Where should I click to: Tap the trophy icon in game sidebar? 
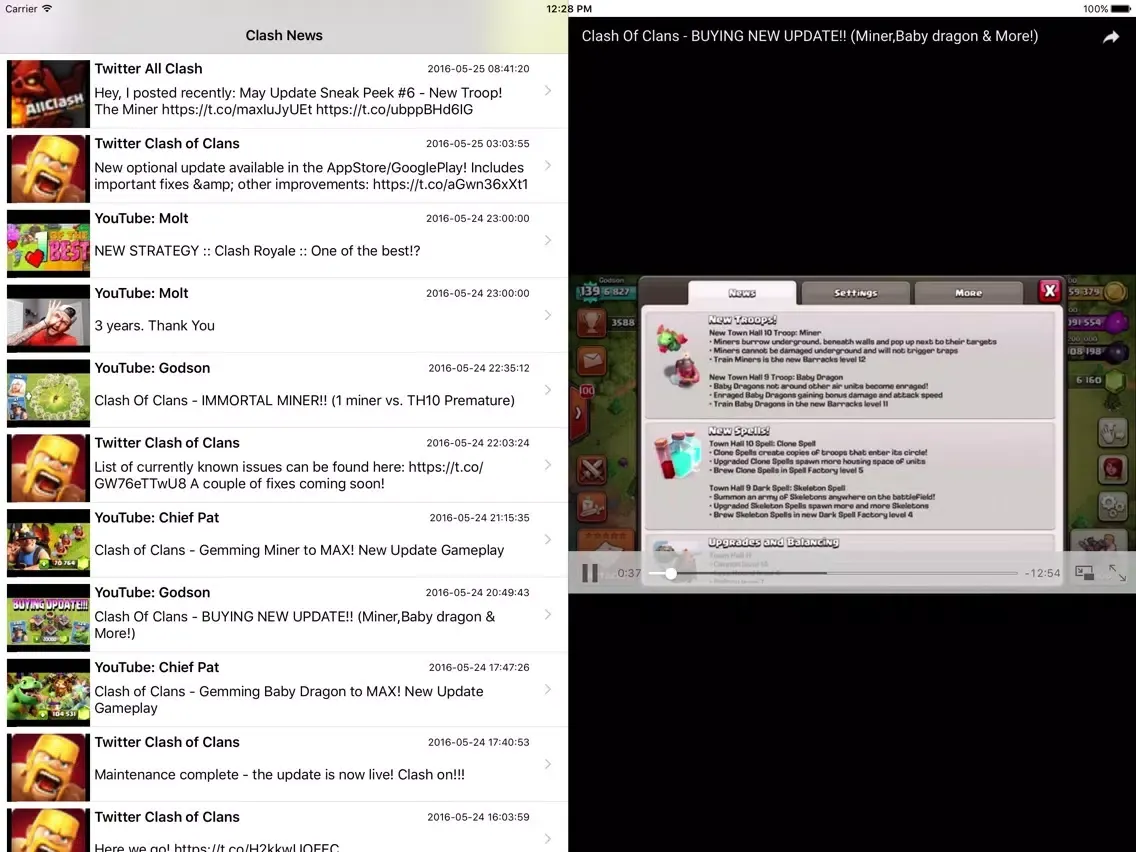[592, 322]
